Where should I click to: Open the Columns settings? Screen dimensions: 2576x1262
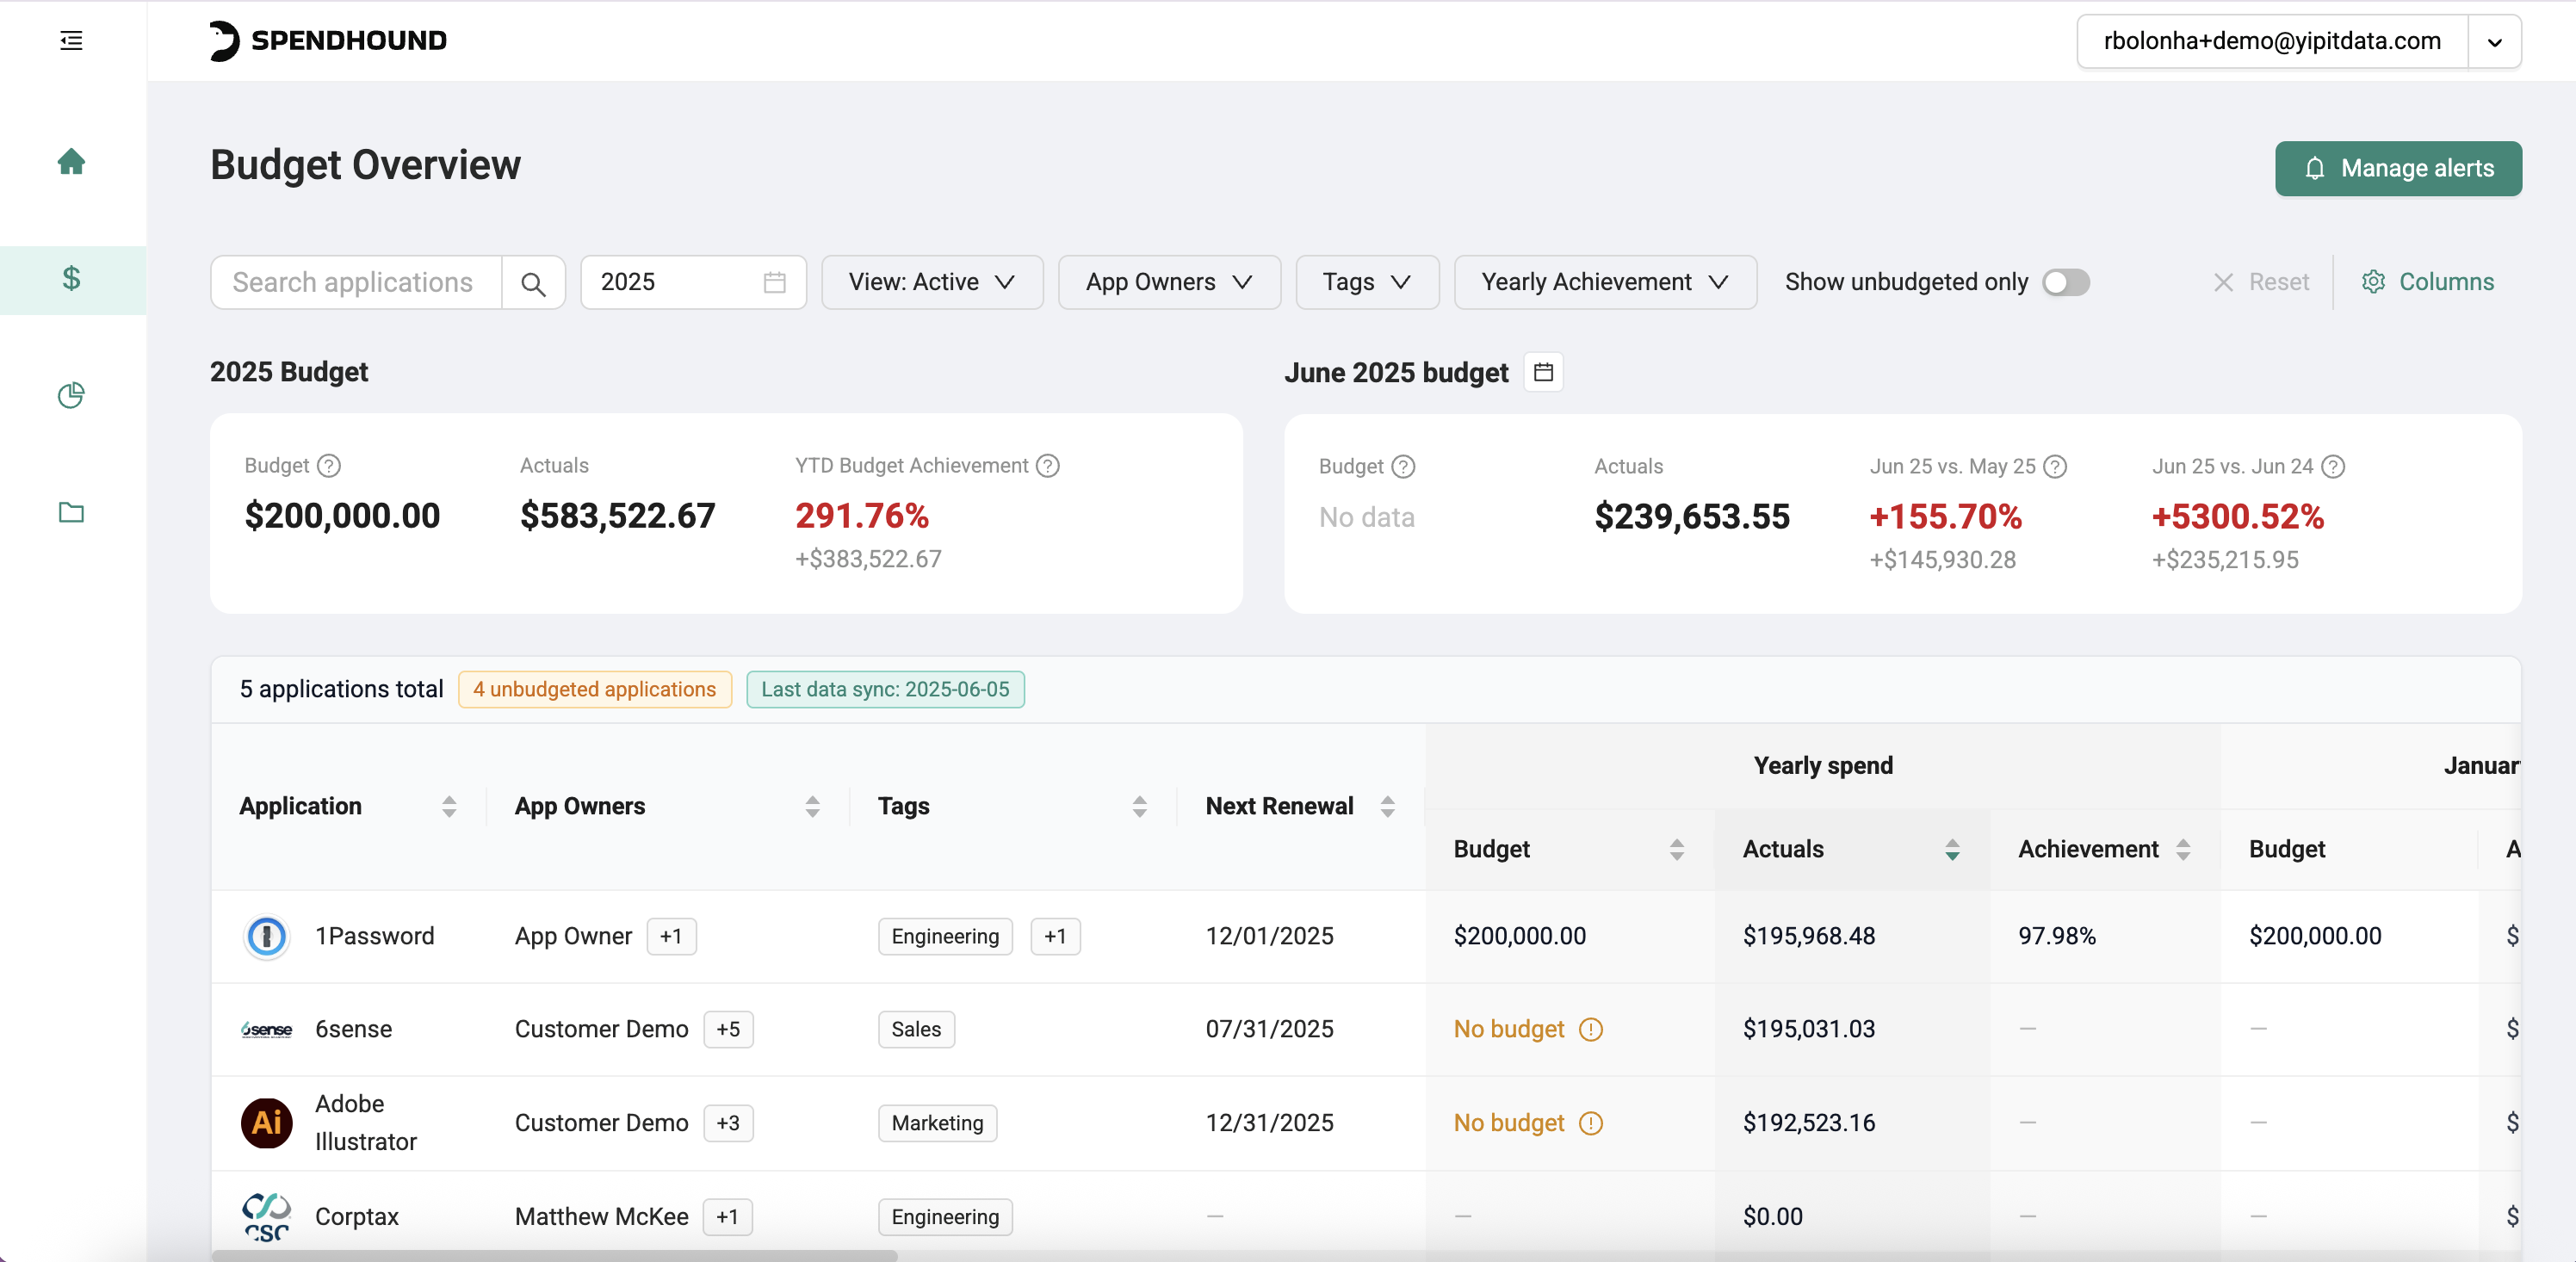coord(2427,283)
